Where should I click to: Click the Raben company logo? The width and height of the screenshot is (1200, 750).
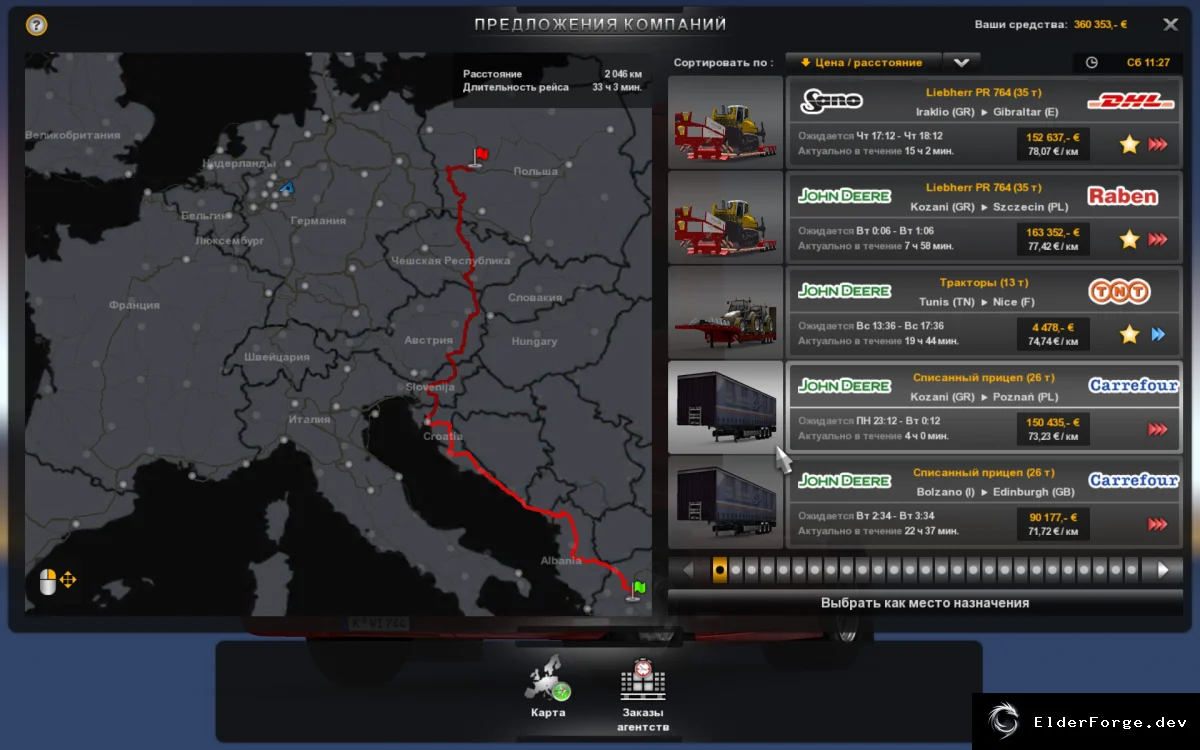coord(1122,196)
